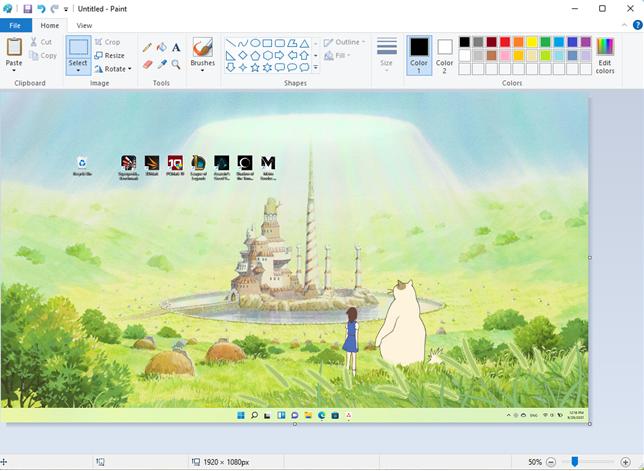Click the Undo arrow in title bar
Viewport: 644px width, 471px height.
coord(41,9)
